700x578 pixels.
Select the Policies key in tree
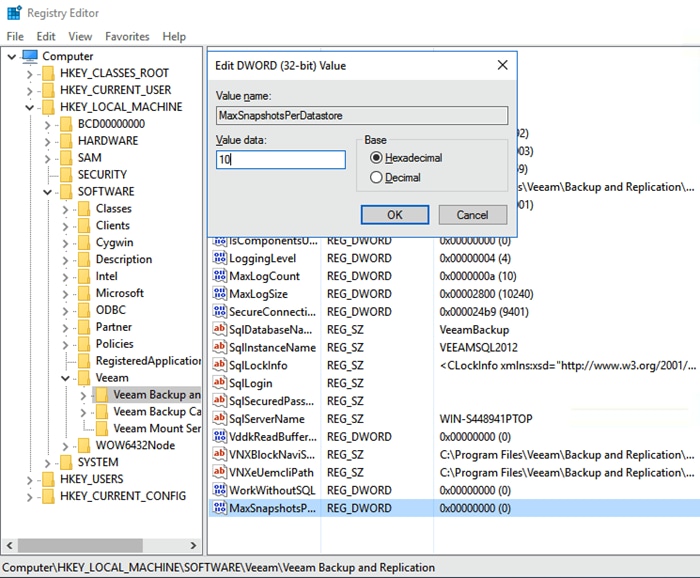pyautogui.click(x=115, y=344)
